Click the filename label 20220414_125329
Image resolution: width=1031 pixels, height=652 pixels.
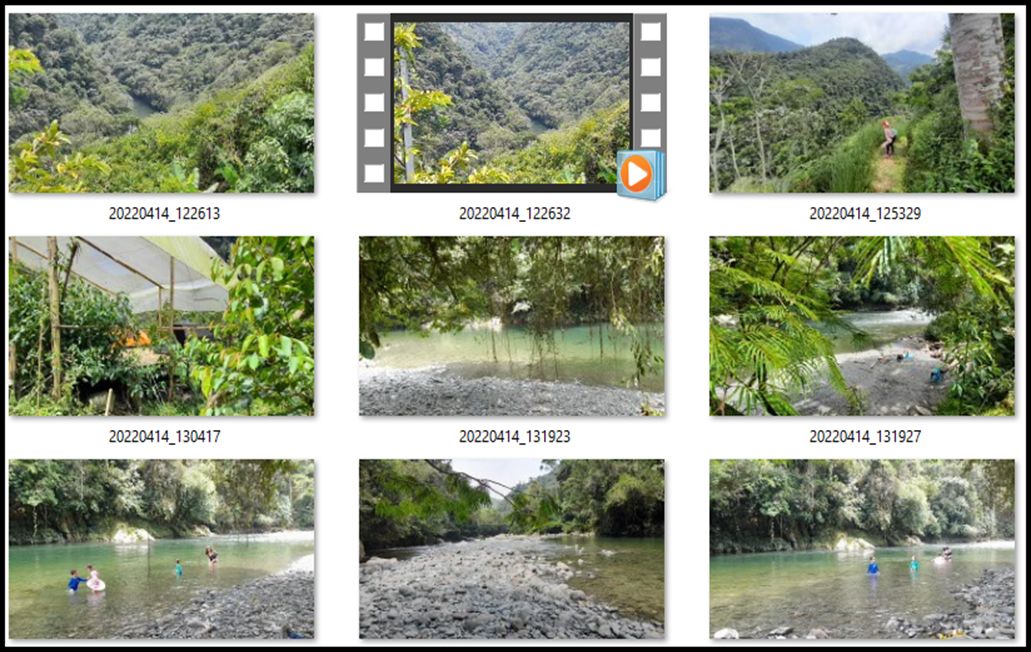point(864,213)
